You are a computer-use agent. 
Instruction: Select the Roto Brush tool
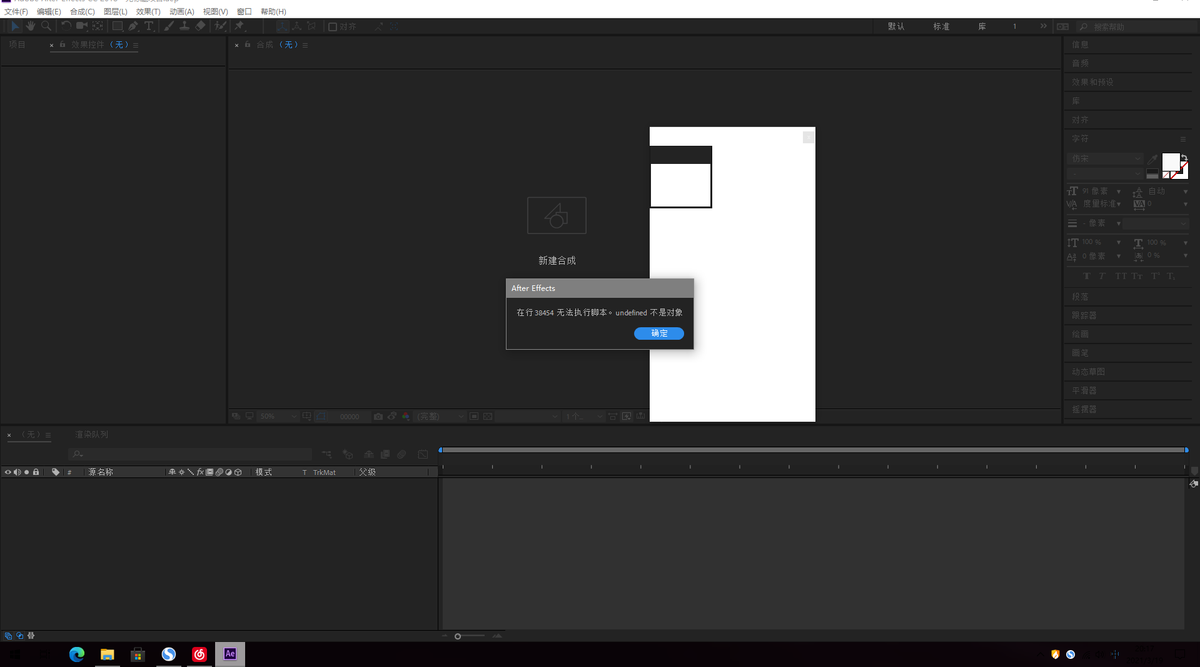(x=220, y=26)
